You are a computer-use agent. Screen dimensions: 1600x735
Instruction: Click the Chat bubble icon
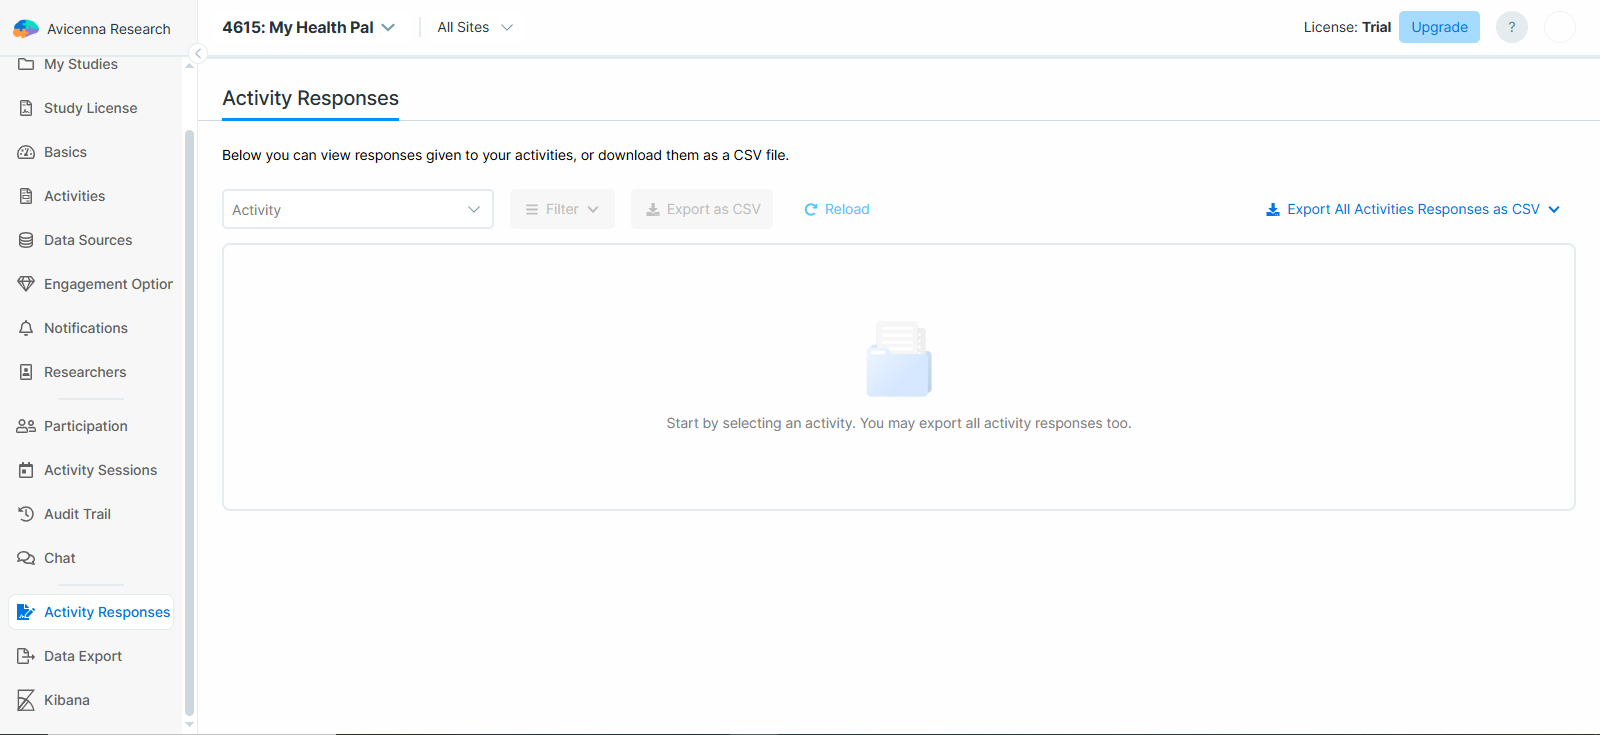pyautogui.click(x=26, y=558)
